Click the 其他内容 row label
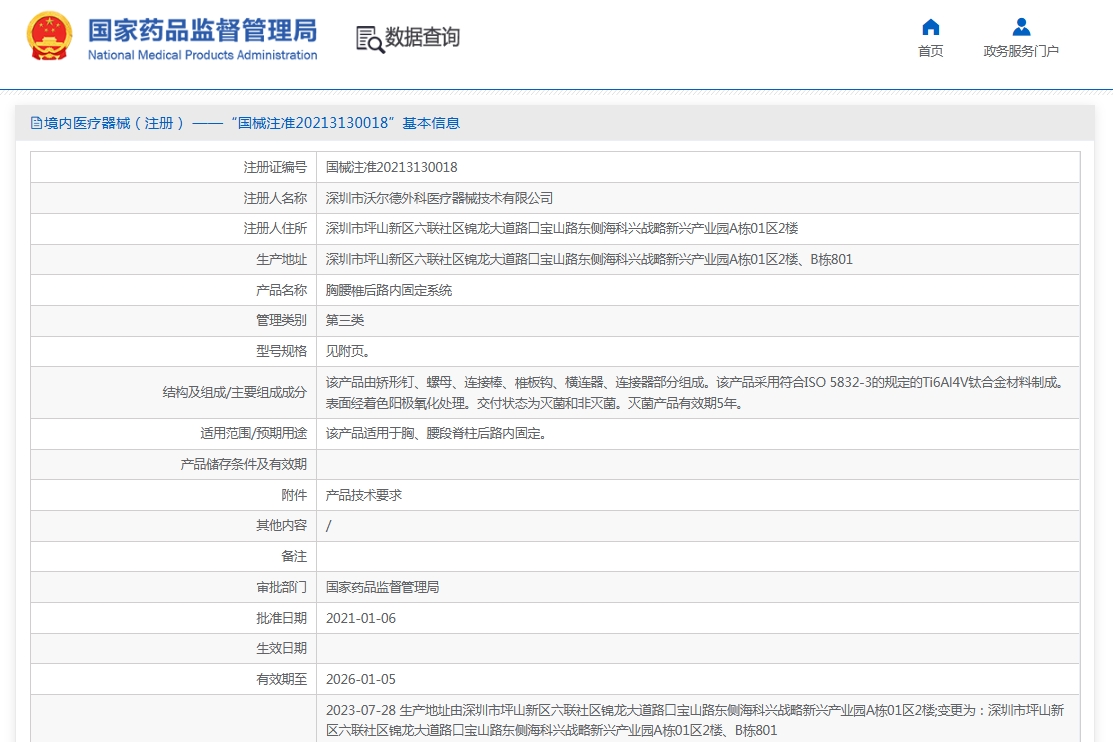The width and height of the screenshot is (1113, 742). click(282, 525)
